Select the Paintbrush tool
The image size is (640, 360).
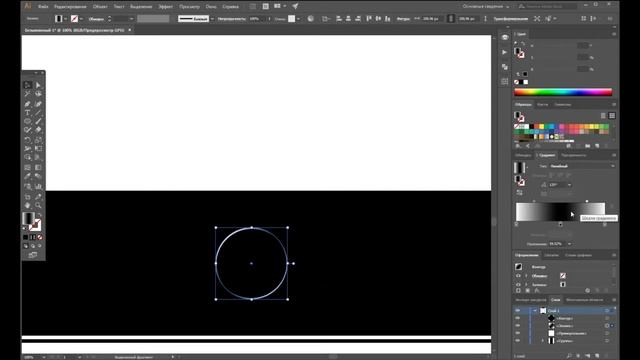click(38, 121)
